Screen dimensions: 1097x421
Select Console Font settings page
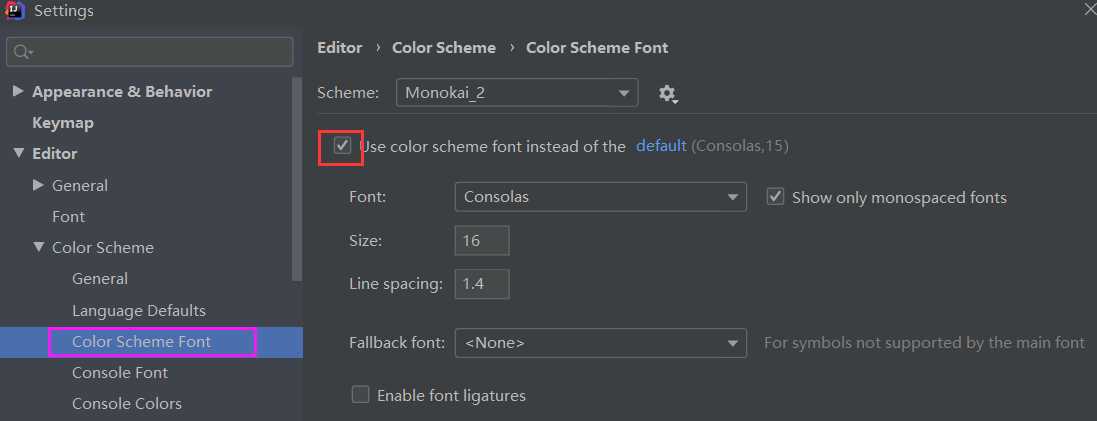click(120, 373)
